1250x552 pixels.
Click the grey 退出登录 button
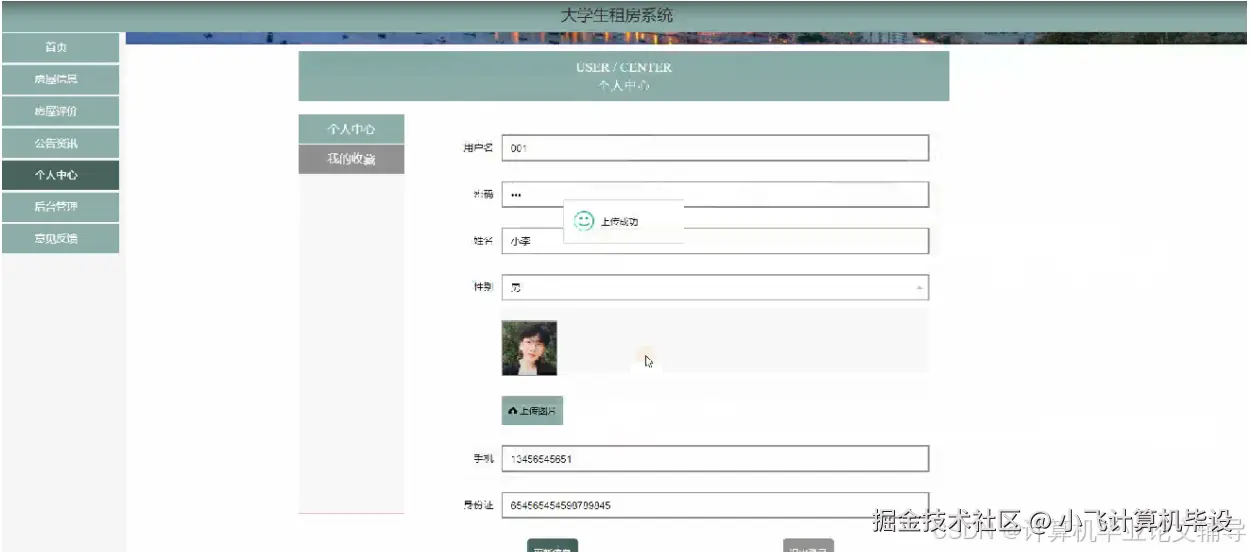[x=808, y=546]
